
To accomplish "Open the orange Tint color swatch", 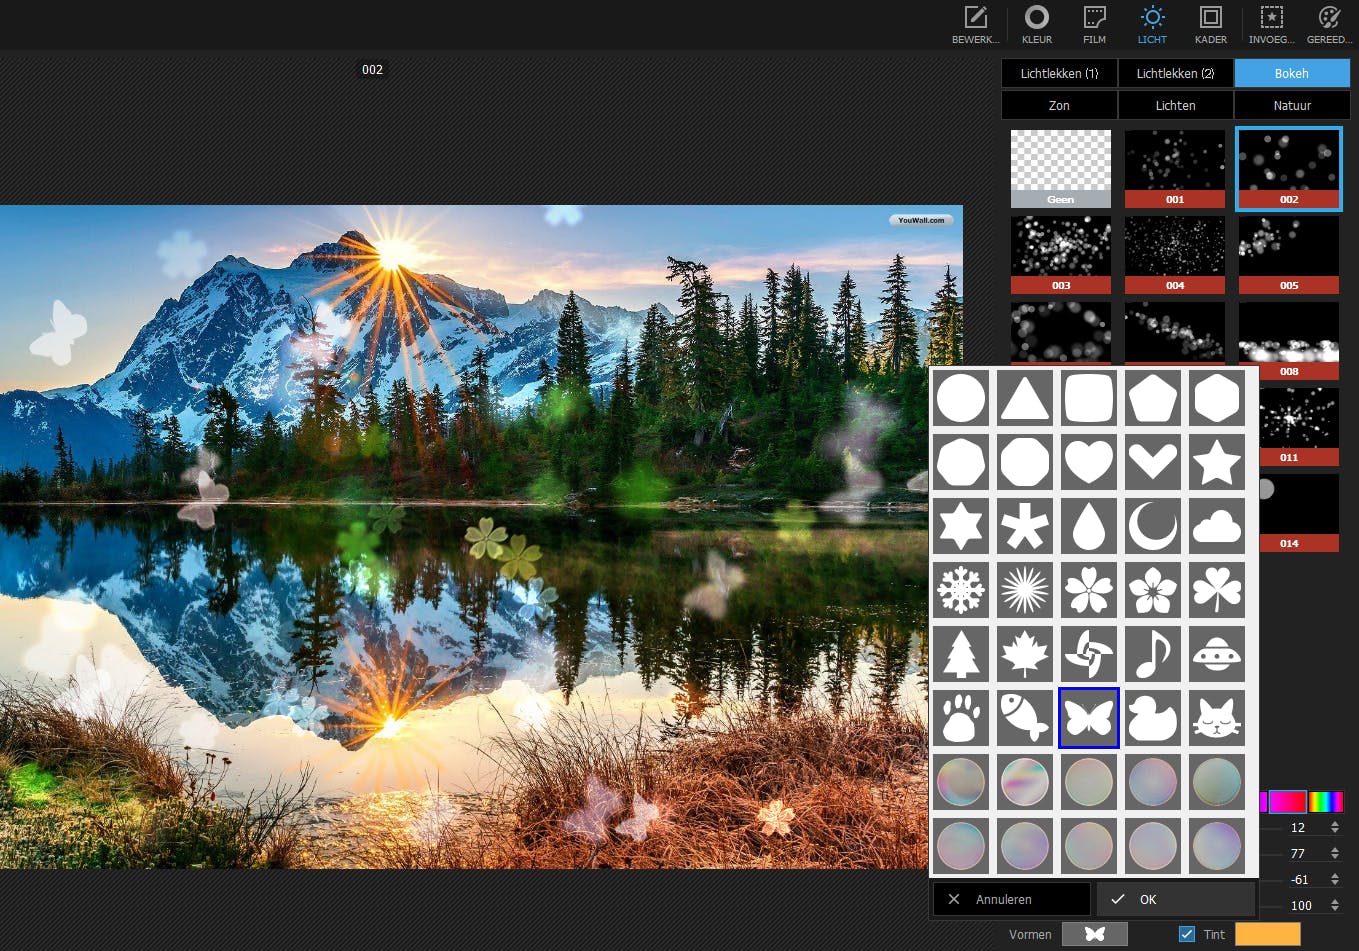I will 1267,934.
